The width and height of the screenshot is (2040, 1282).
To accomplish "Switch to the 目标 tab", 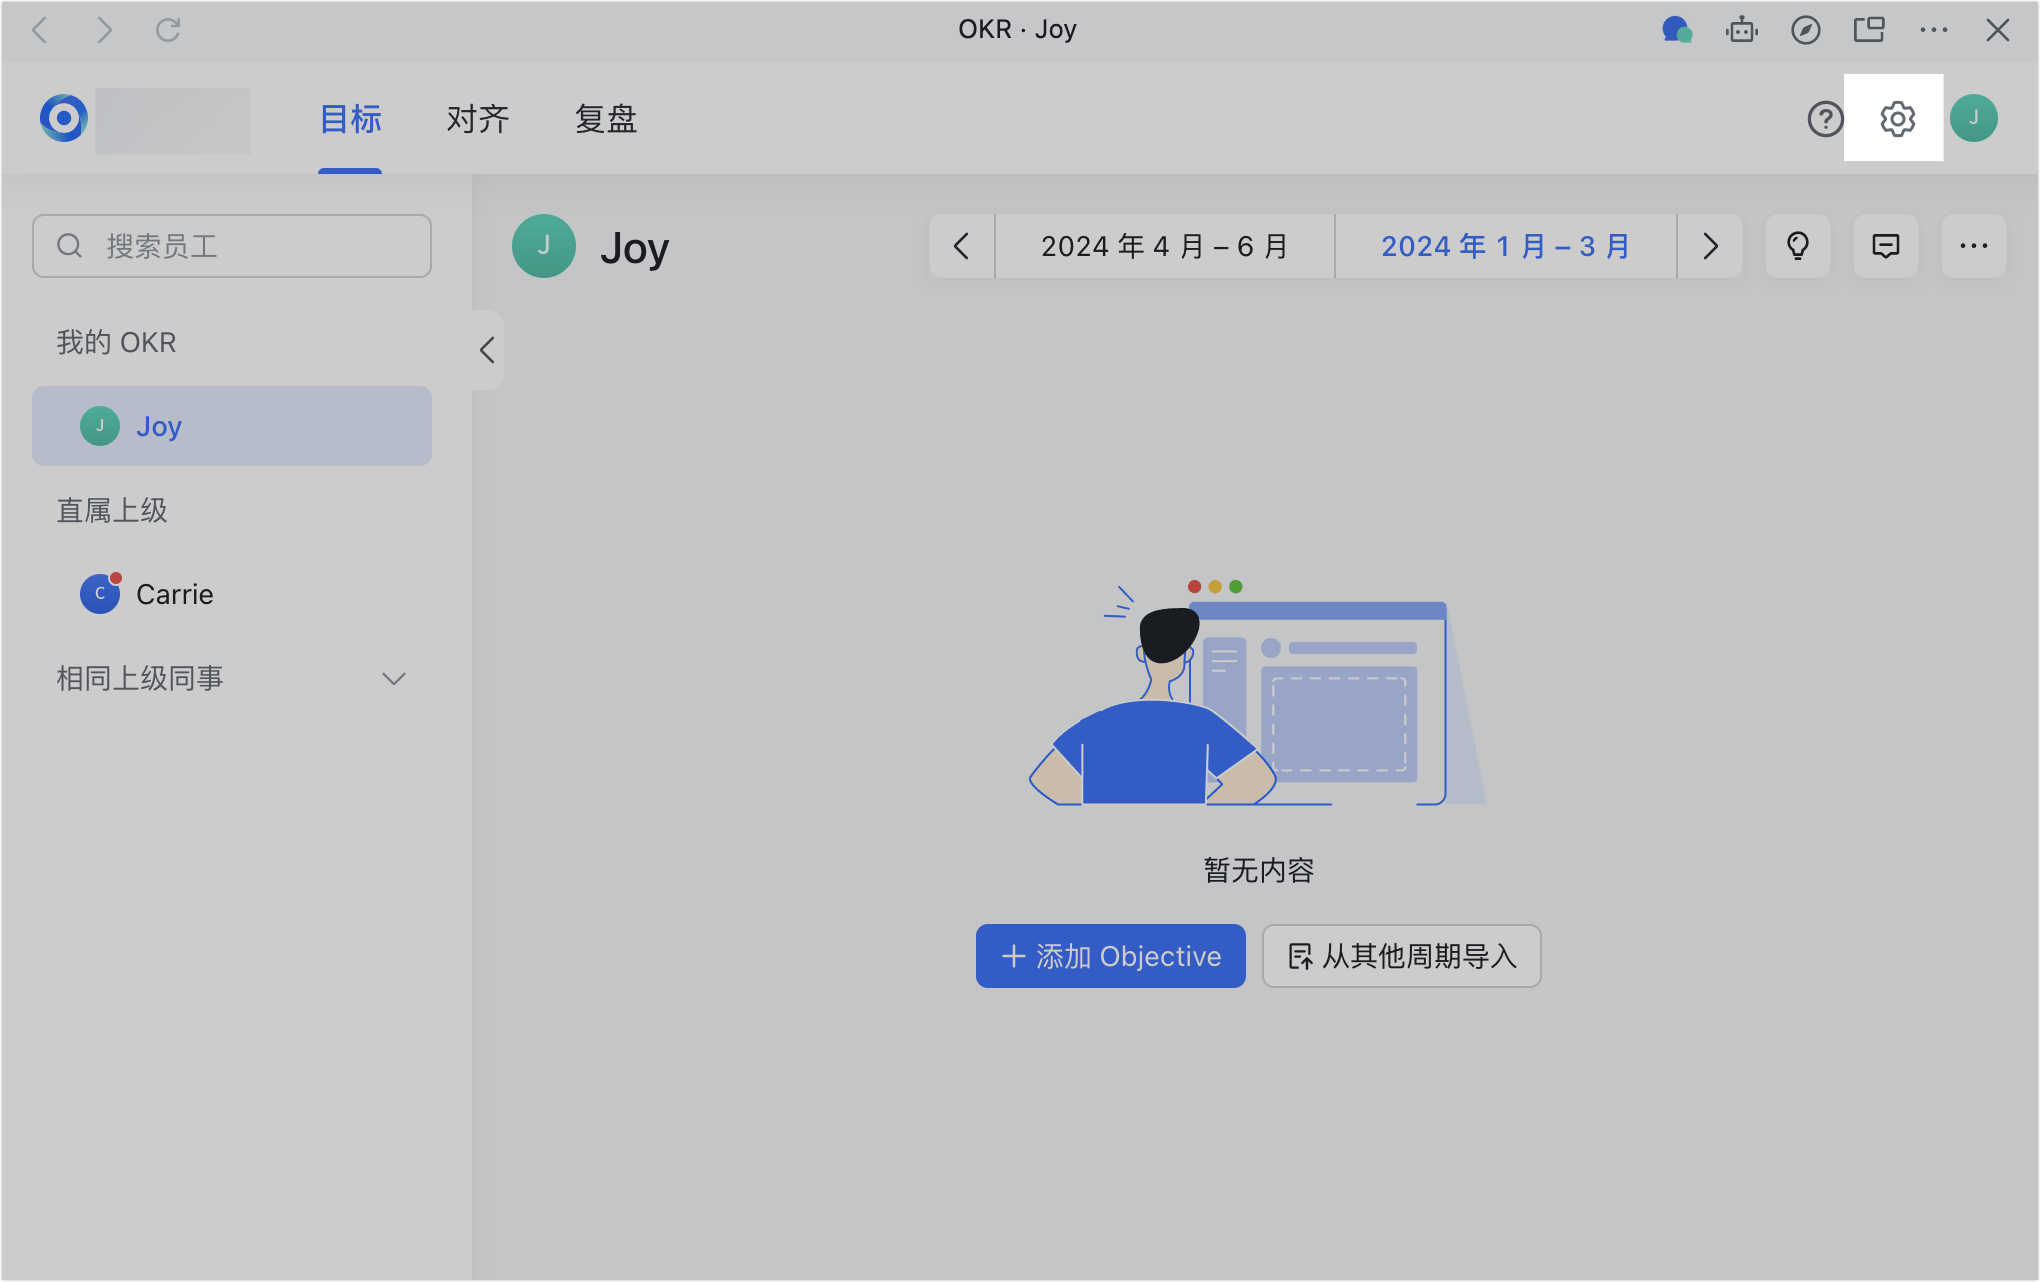I will coord(350,119).
